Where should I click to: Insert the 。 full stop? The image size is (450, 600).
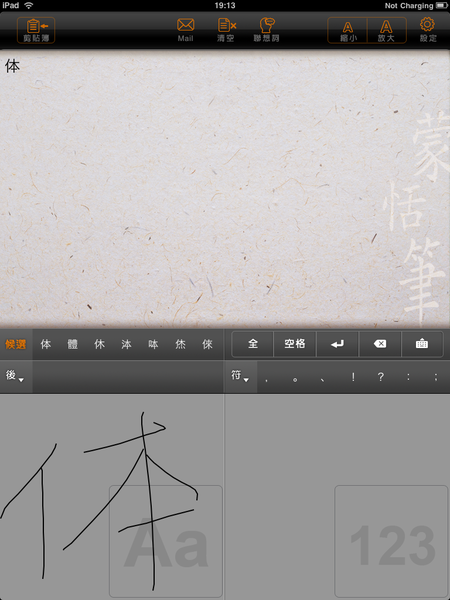[x=295, y=378]
